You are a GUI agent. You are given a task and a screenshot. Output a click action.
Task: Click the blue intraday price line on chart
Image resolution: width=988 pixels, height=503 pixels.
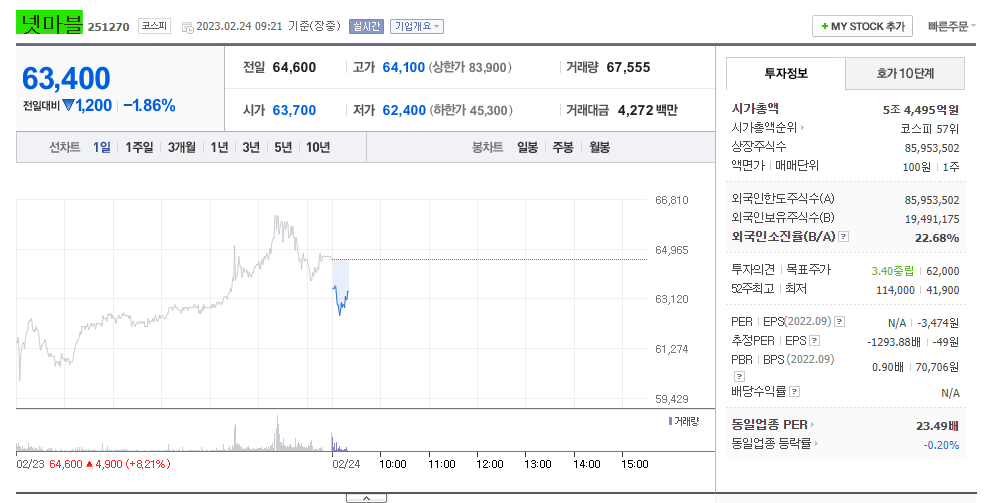coord(341,300)
